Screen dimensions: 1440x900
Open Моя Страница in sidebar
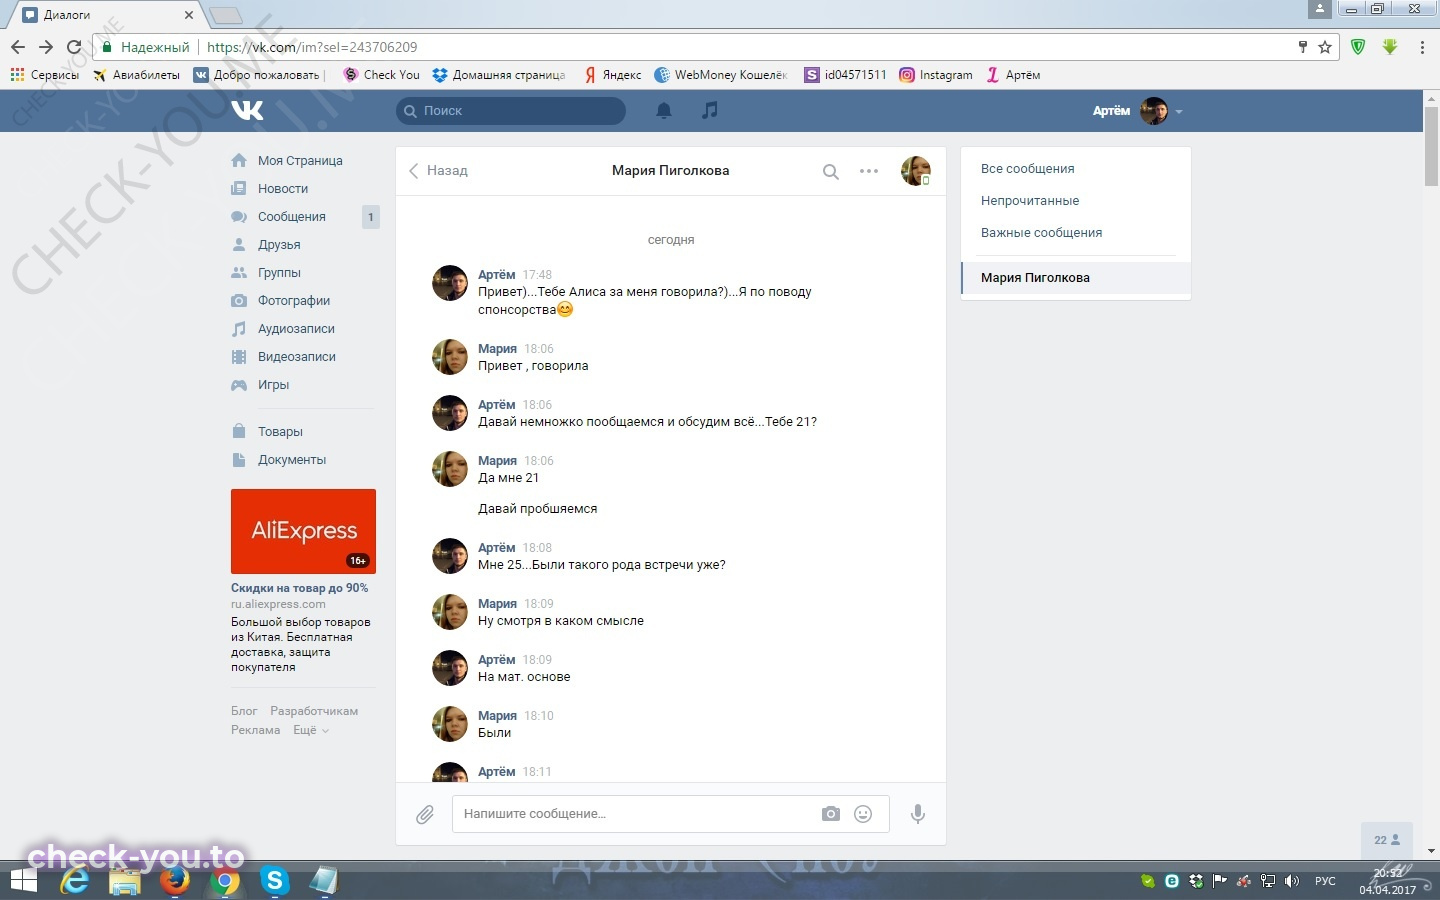coord(300,160)
